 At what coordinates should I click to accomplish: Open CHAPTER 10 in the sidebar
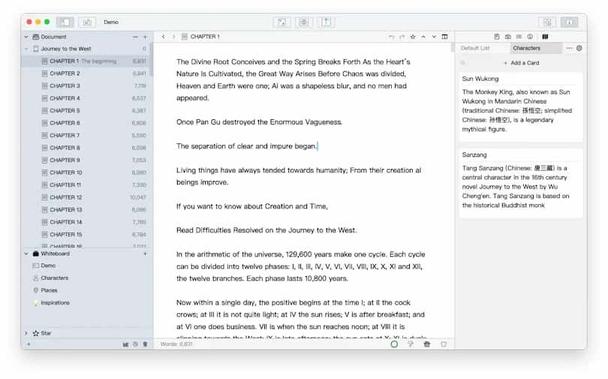86,173
